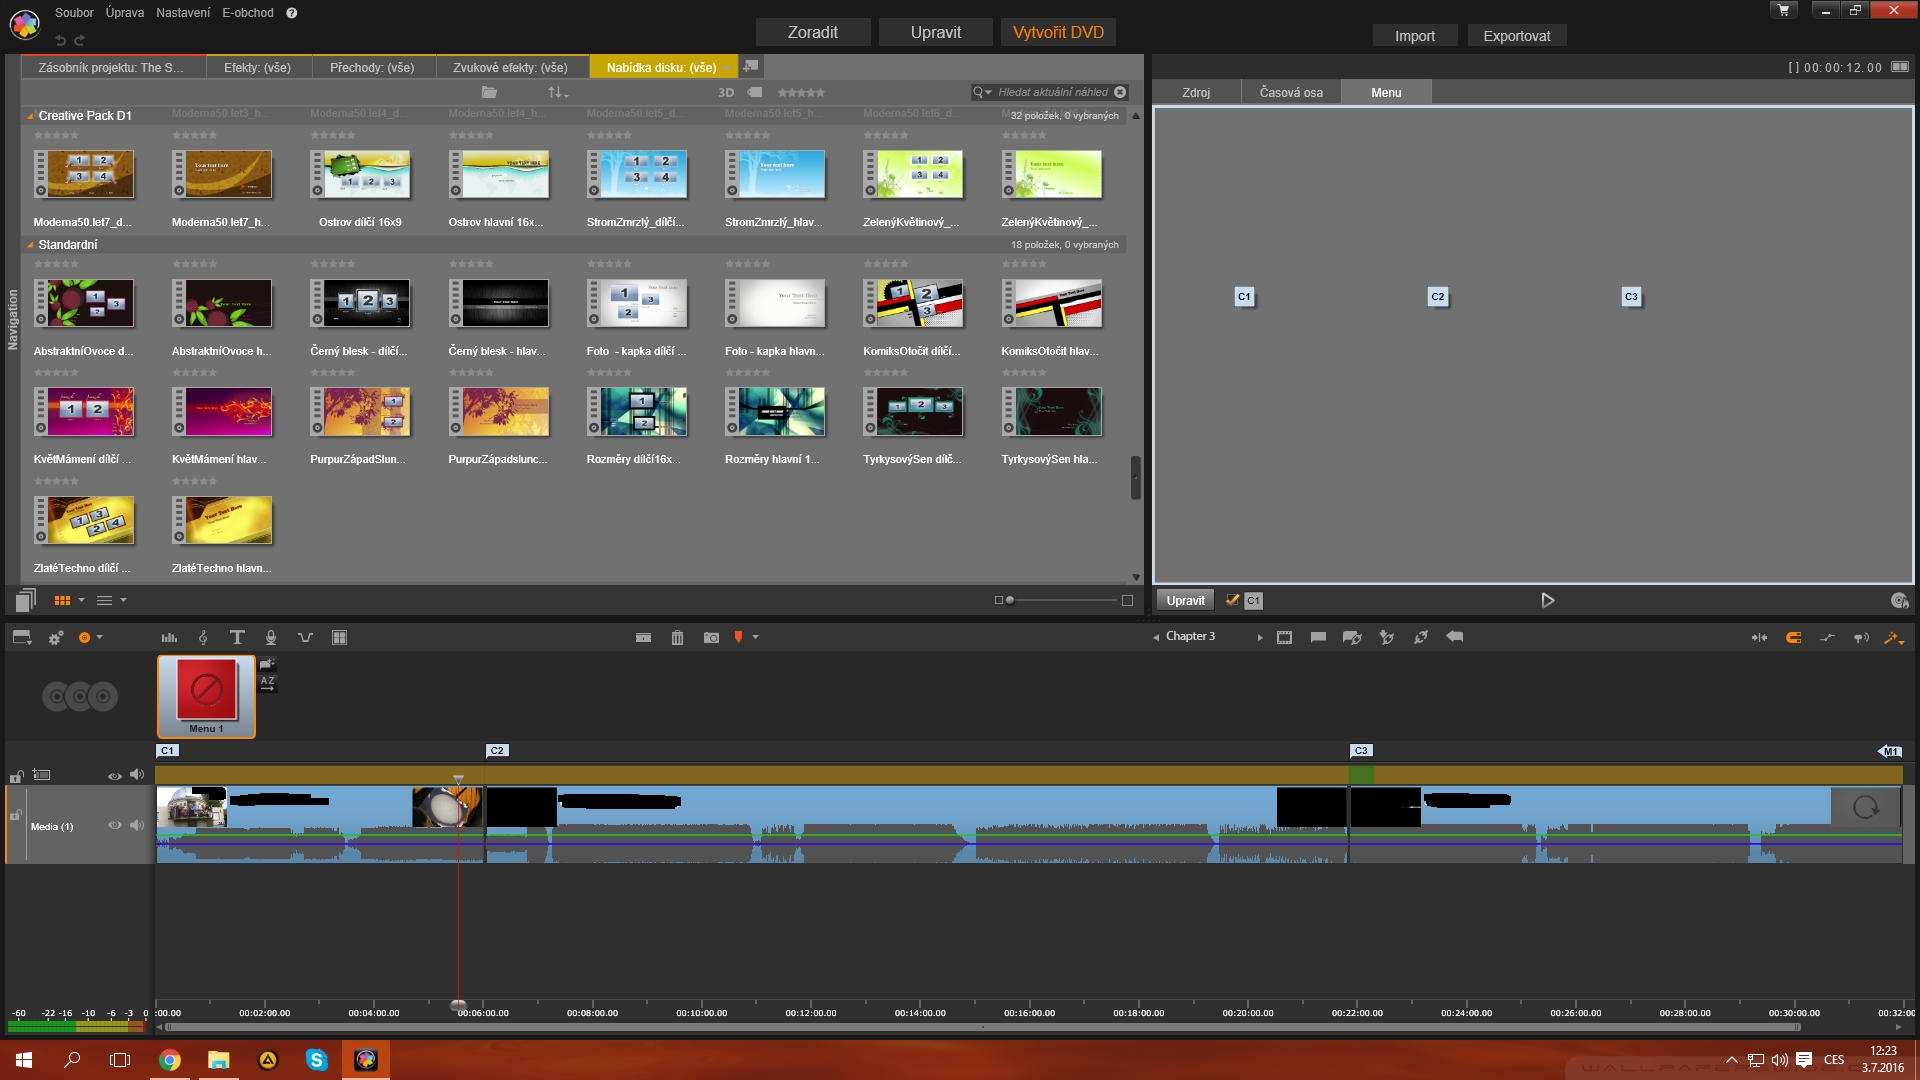
Task: Click the voice-over microphone icon
Action: [270, 637]
